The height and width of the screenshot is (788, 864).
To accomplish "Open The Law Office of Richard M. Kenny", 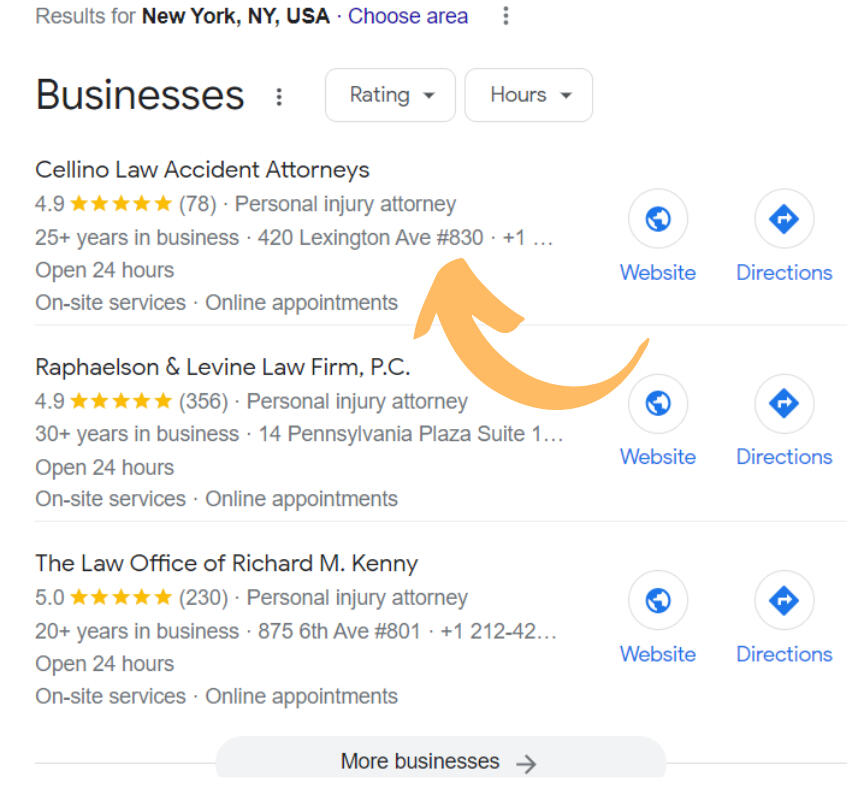I will point(226,563).
